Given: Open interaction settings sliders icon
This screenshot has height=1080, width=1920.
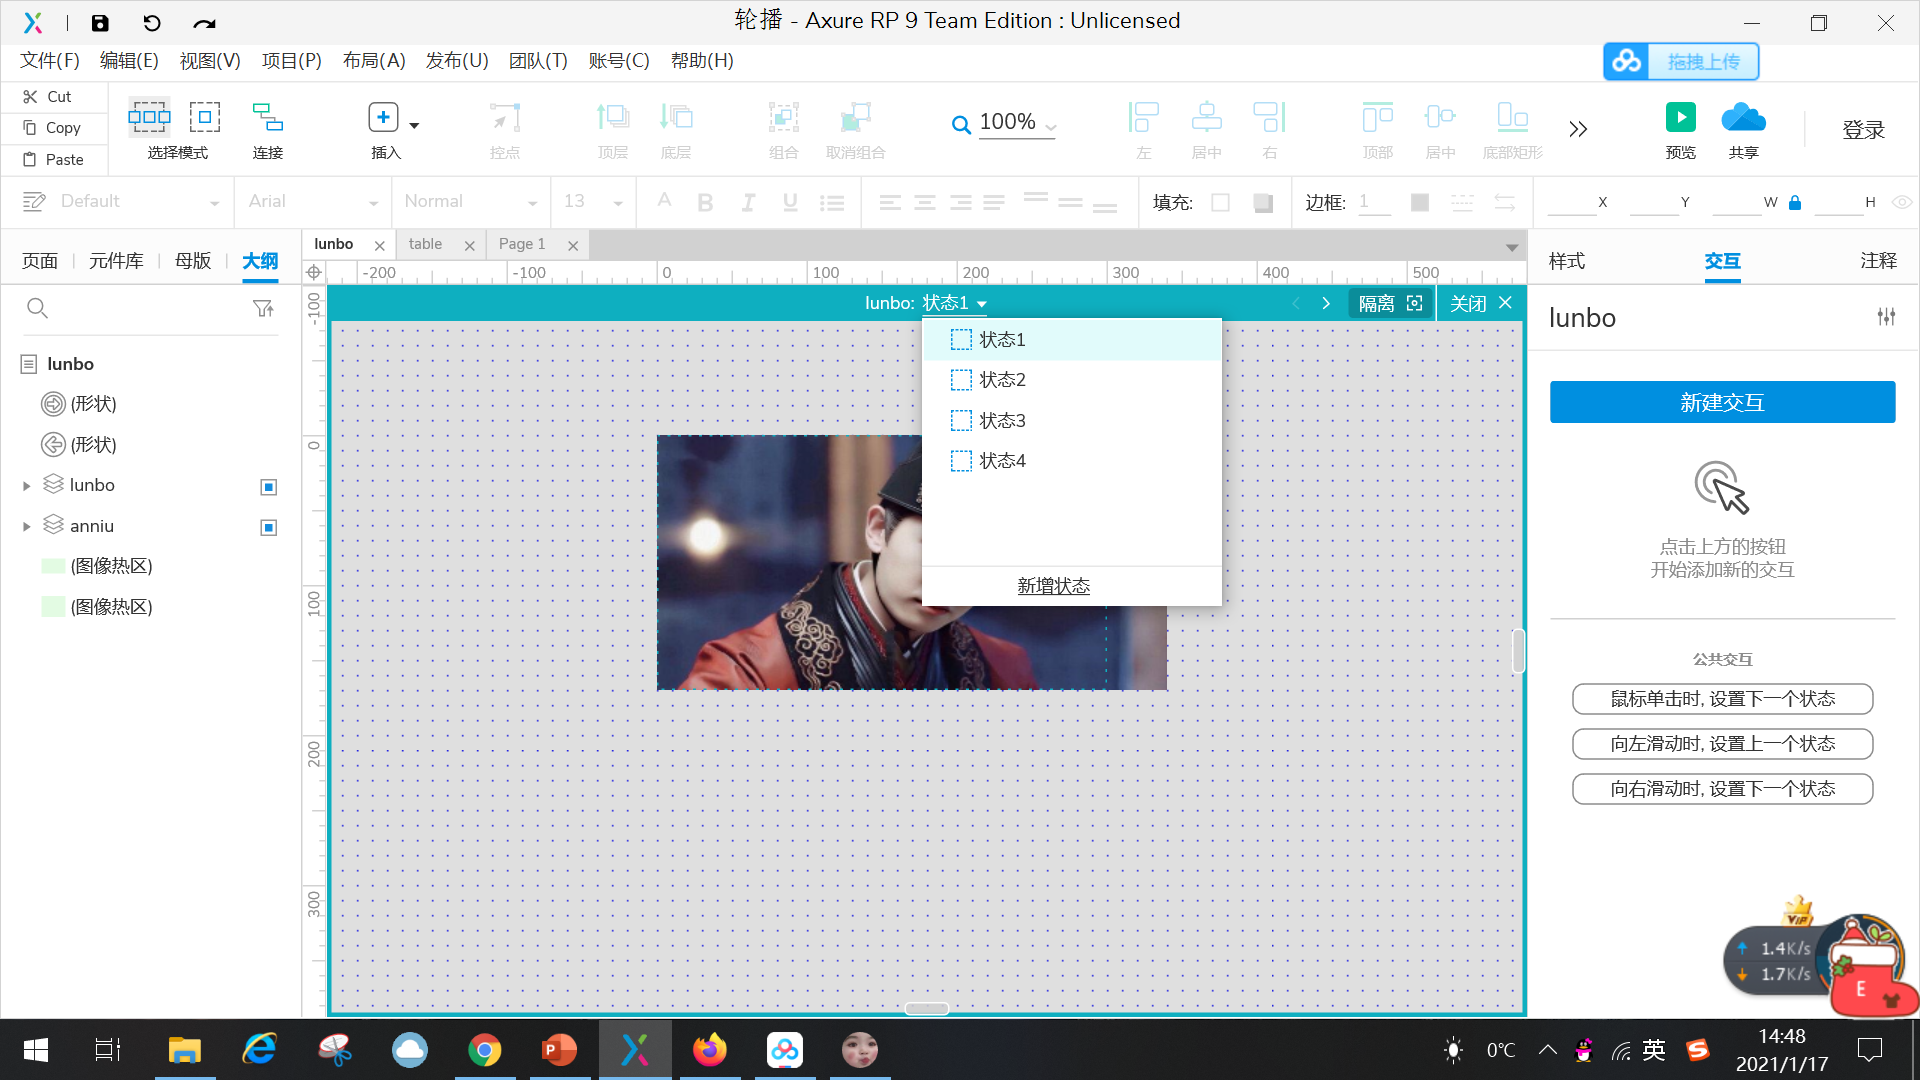Looking at the screenshot, I should tap(1886, 317).
